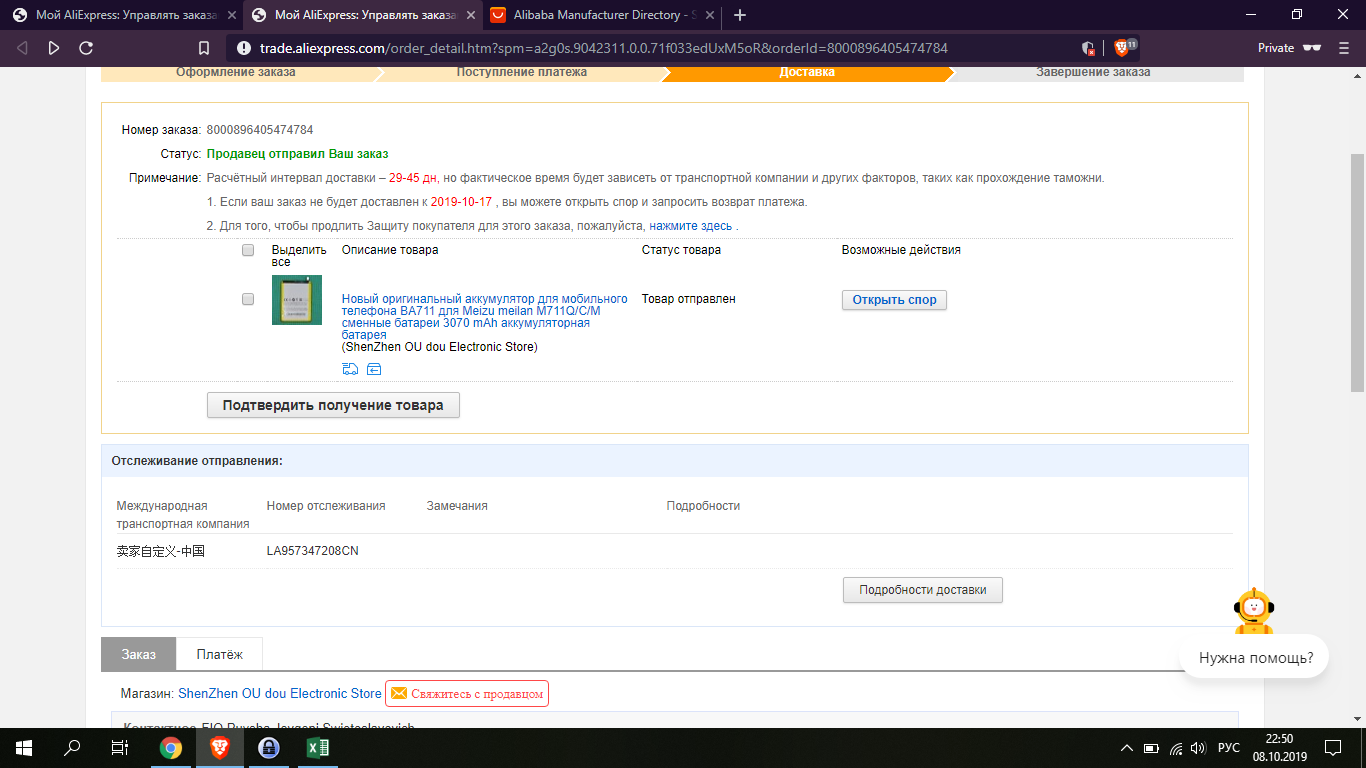Click the Подробности доставки button

pos(923,590)
